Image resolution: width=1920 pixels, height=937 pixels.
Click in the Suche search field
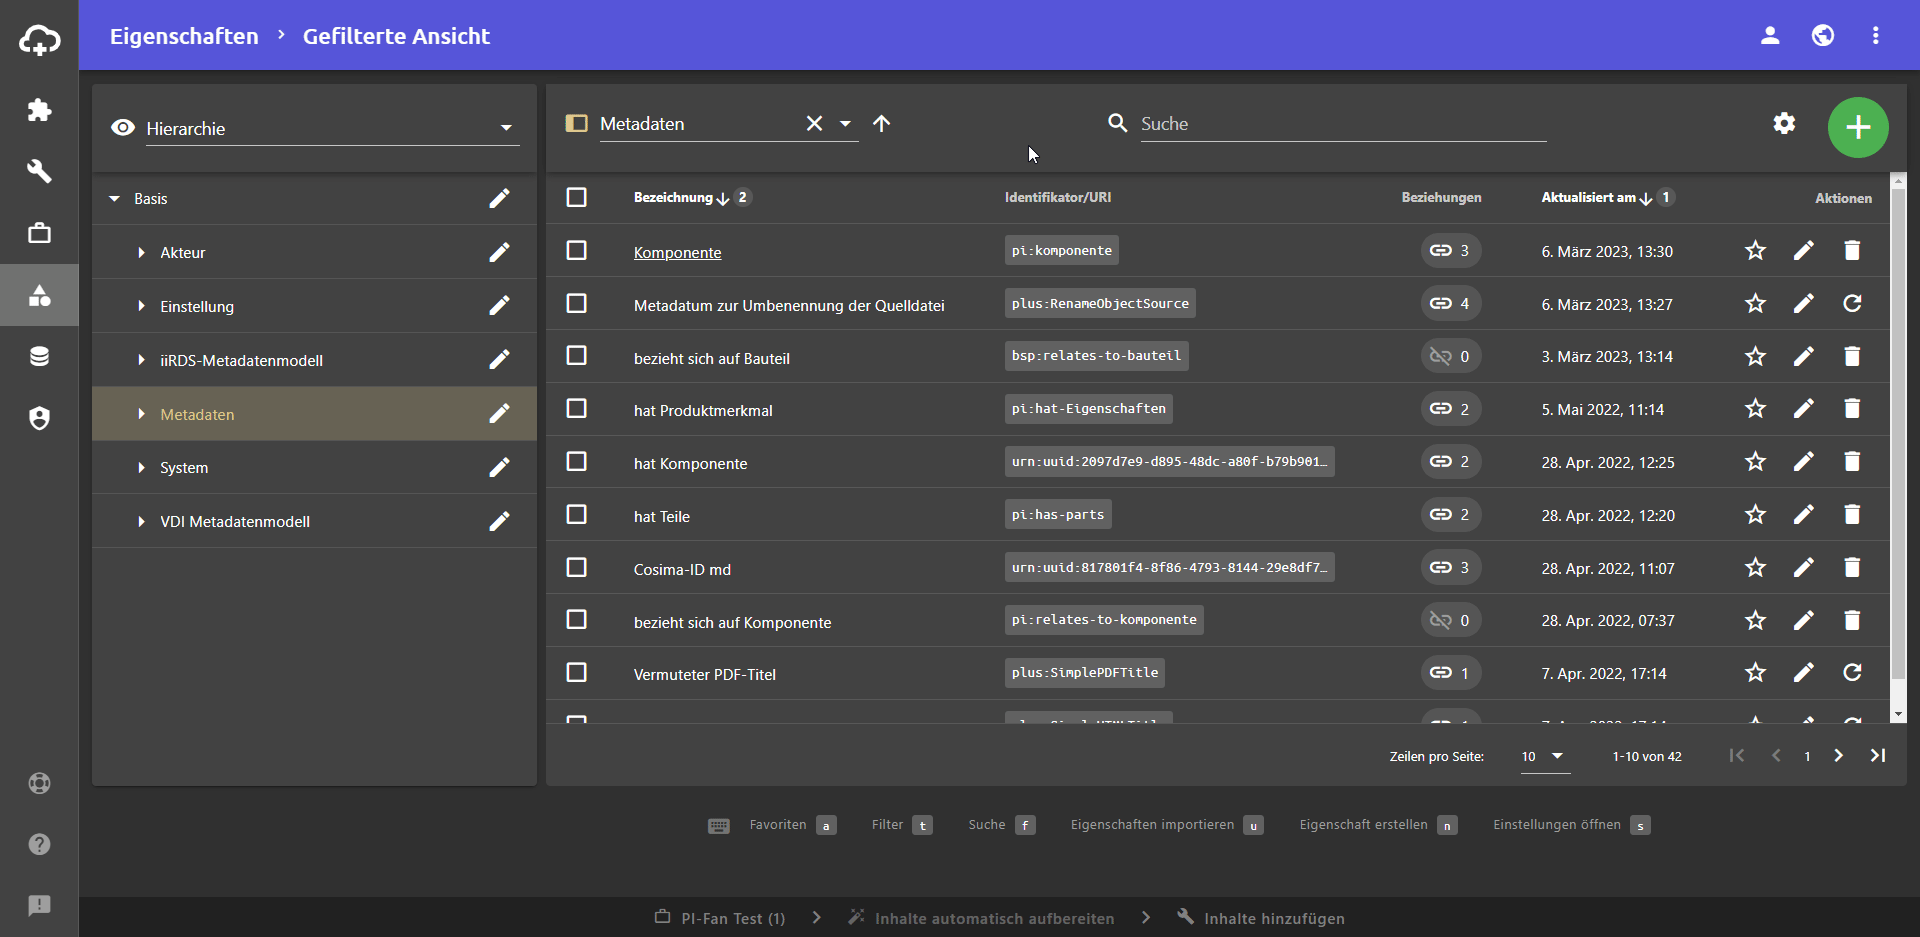(x=1343, y=123)
